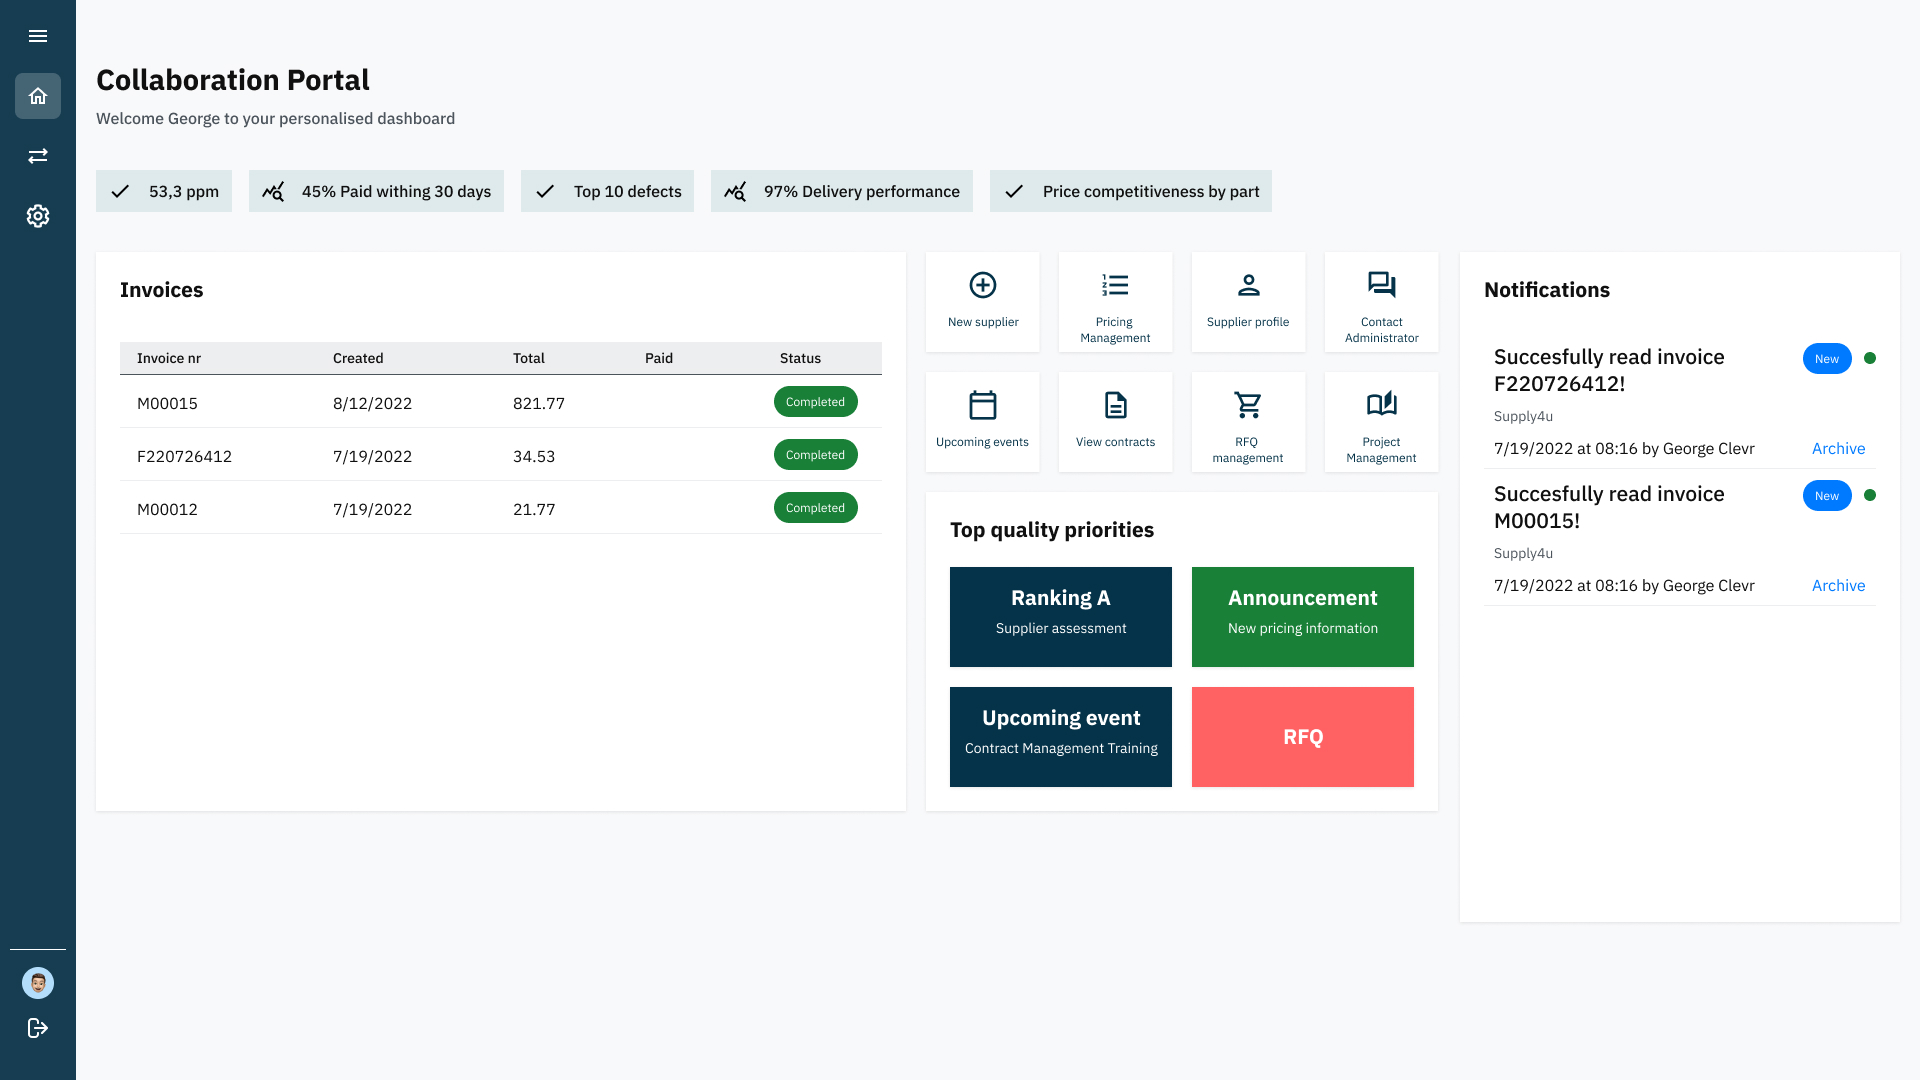The width and height of the screenshot is (1920, 1080).
Task: Toggle the Top 10 defects chip
Action: tap(607, 191)
